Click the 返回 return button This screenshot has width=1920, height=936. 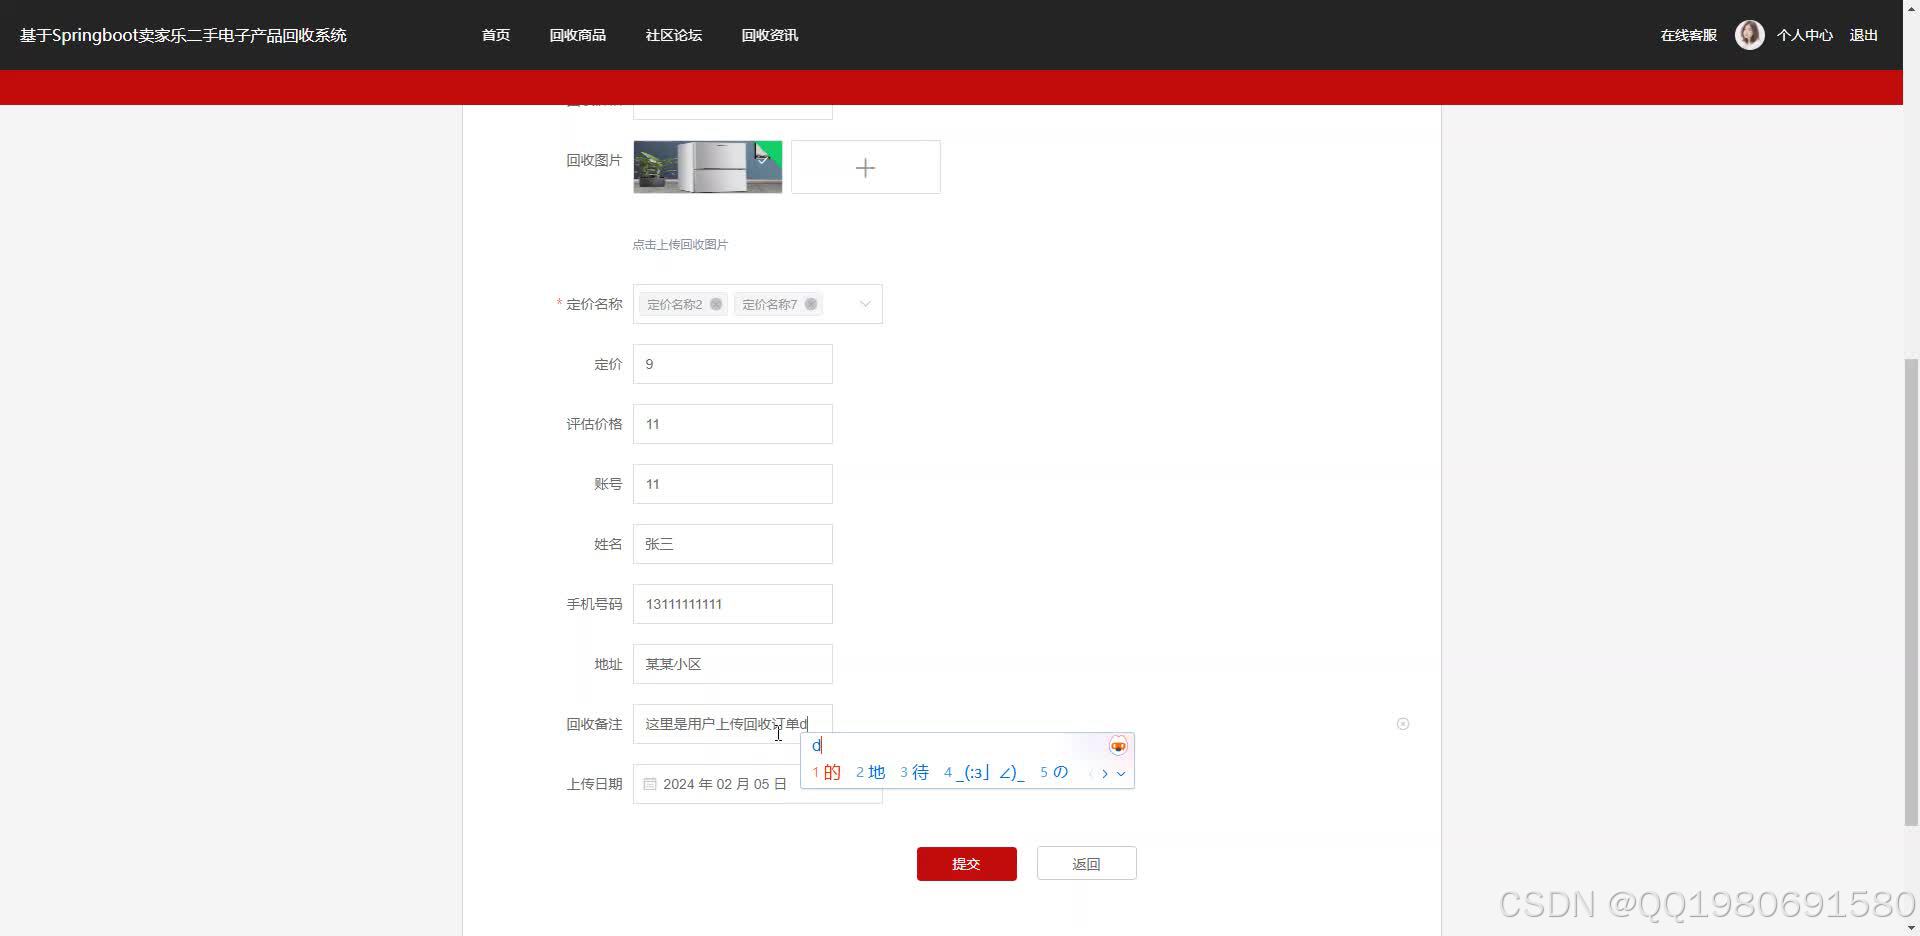point(1086,863)
